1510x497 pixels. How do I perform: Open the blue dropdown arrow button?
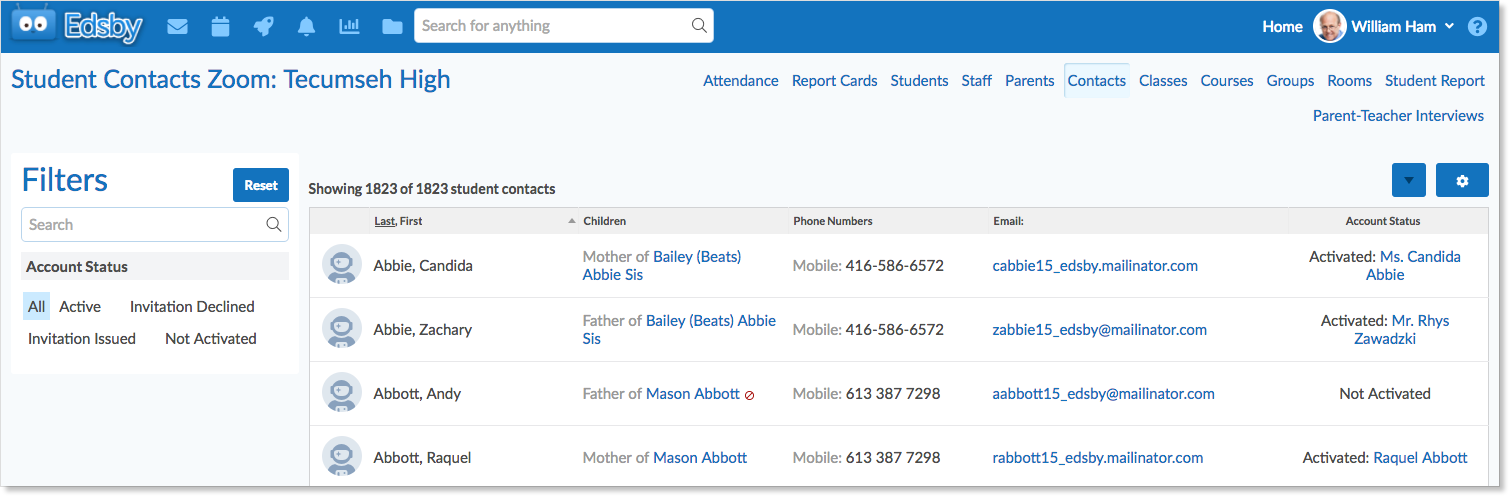point(1408,181)
